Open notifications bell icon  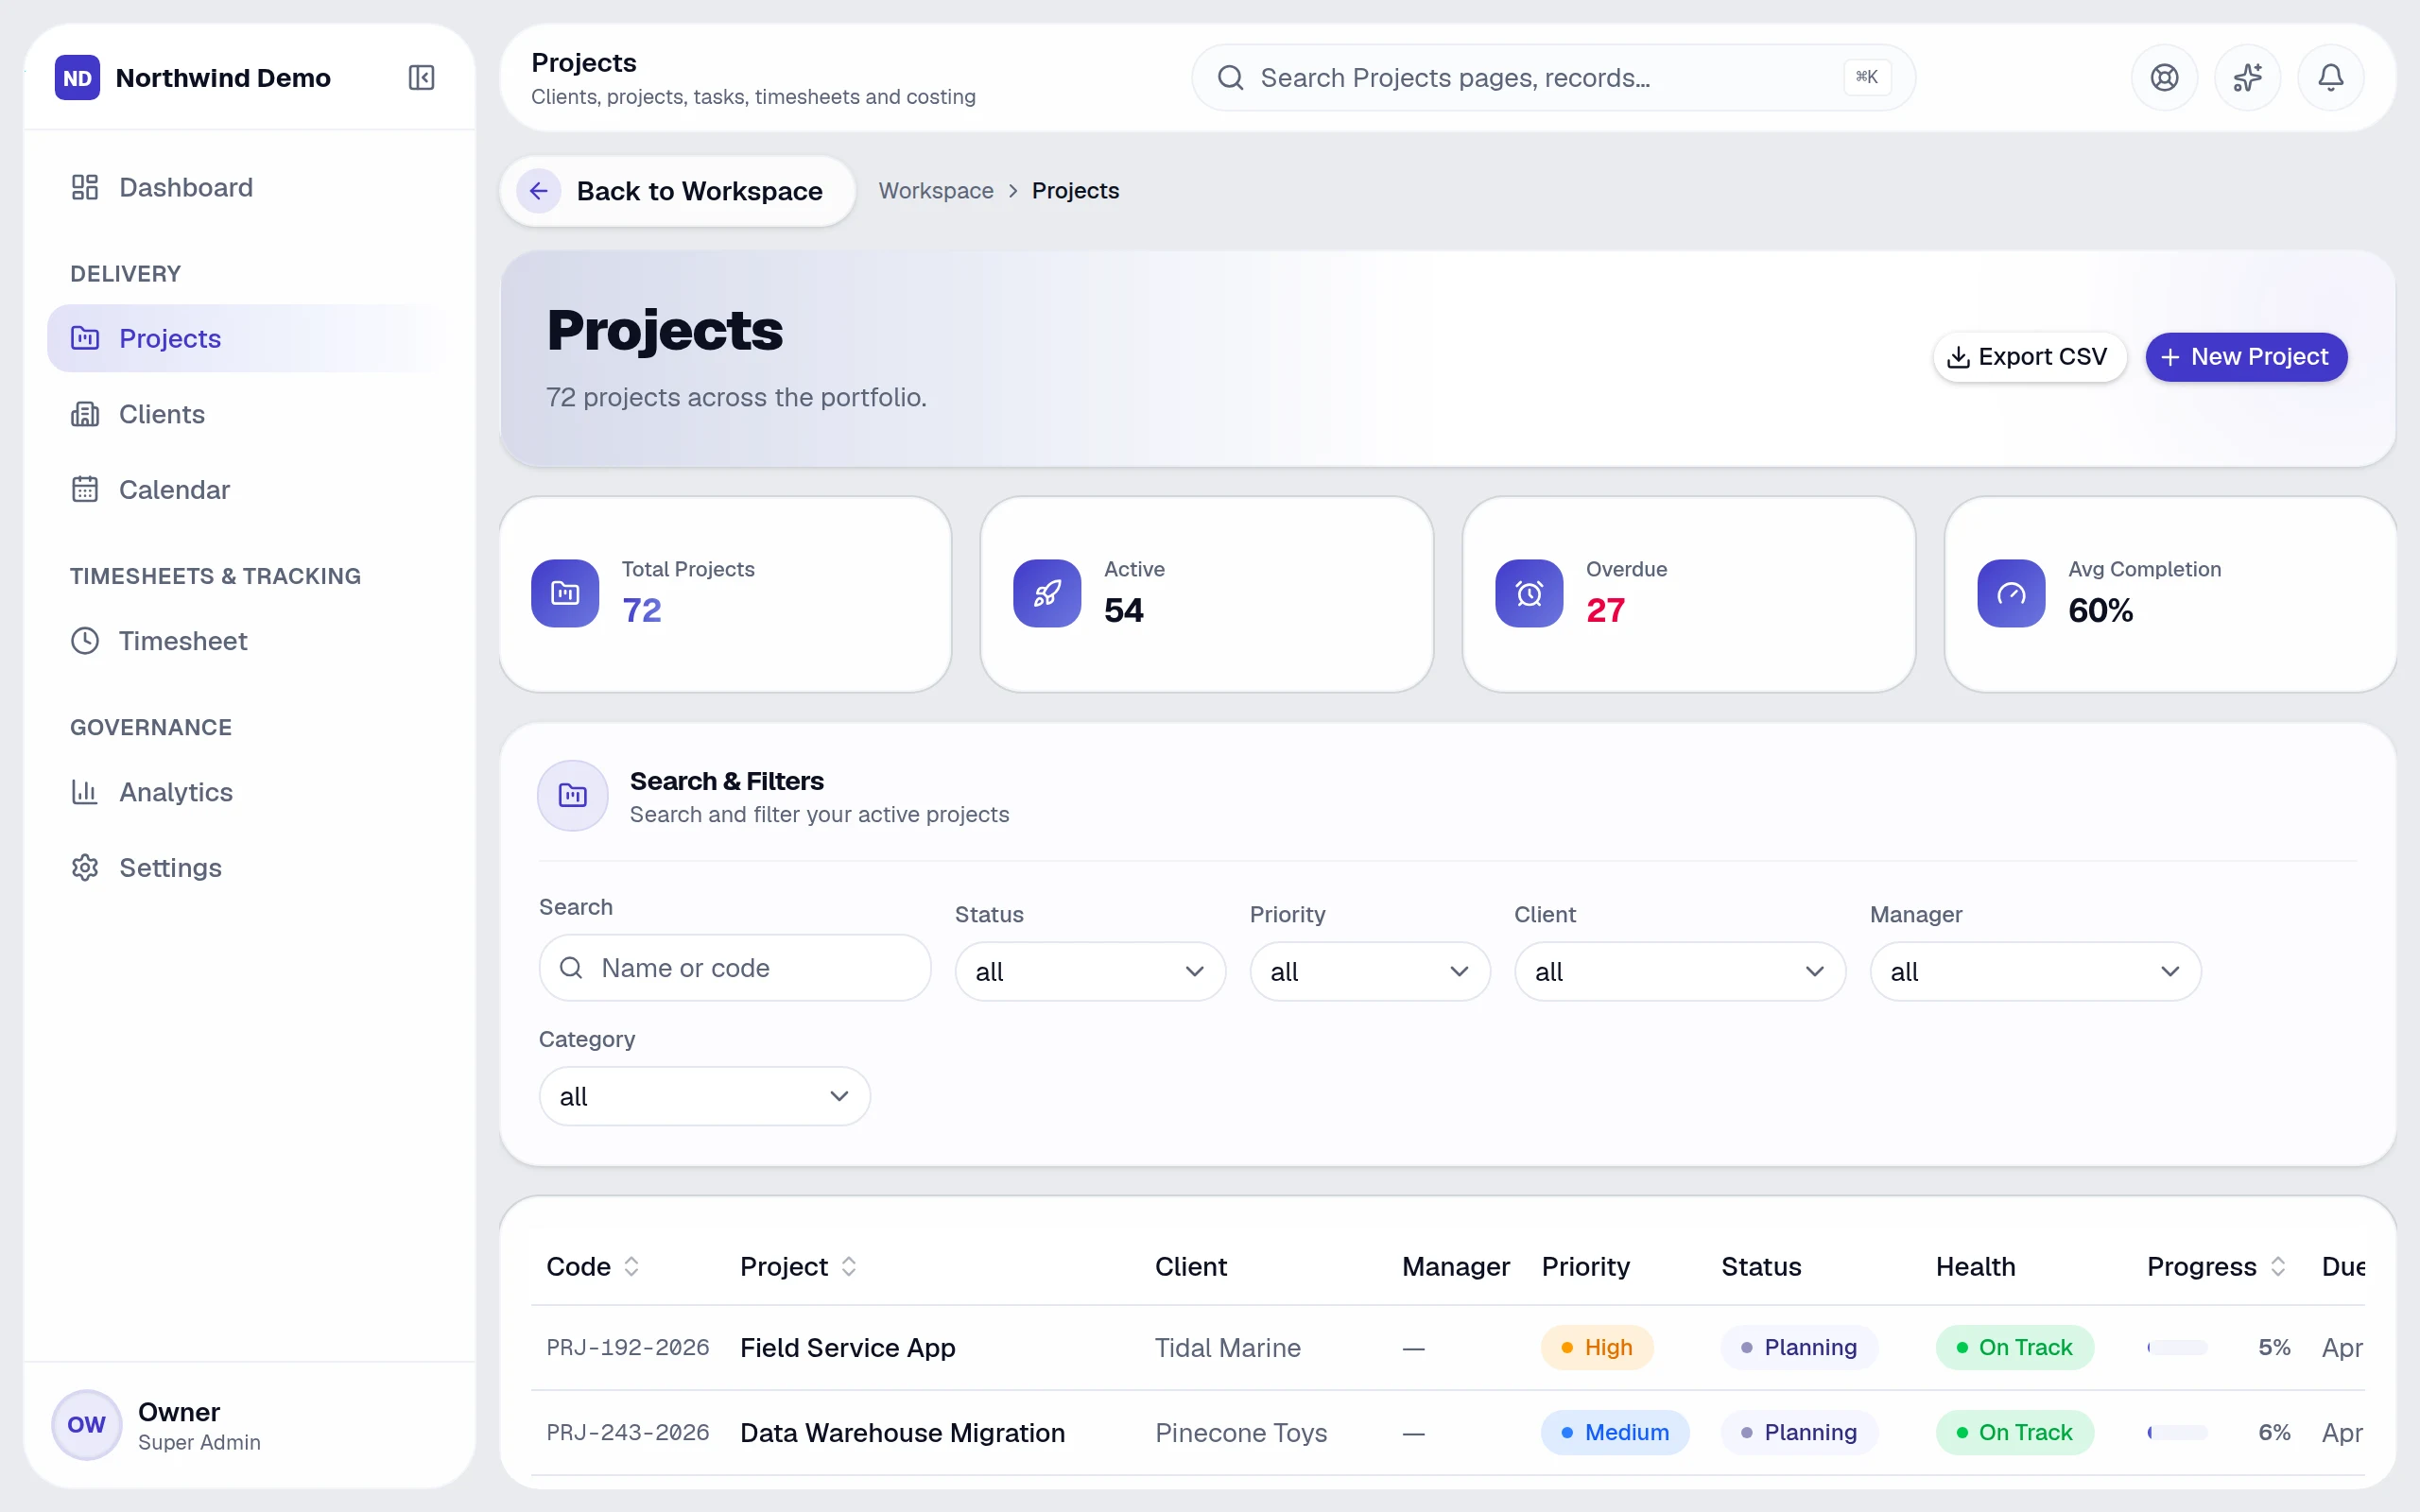click(2330, 78)
